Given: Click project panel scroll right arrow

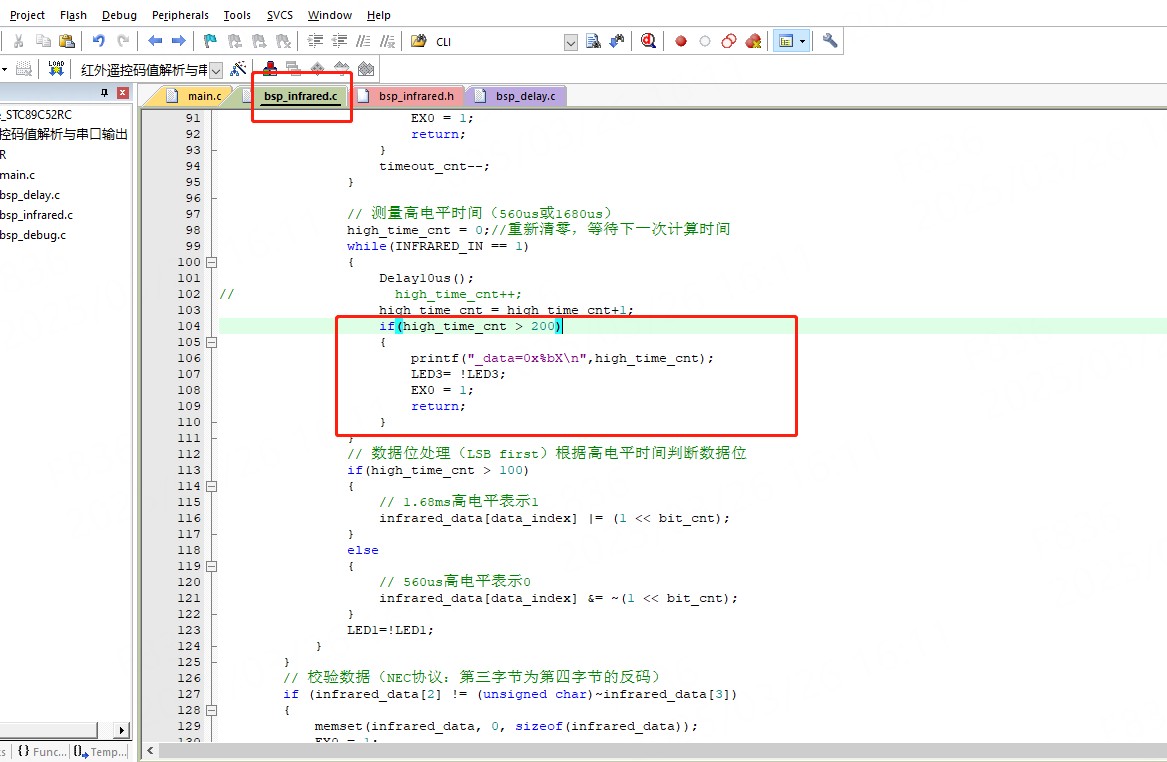Looking at the screenshot, I should 122,730.
